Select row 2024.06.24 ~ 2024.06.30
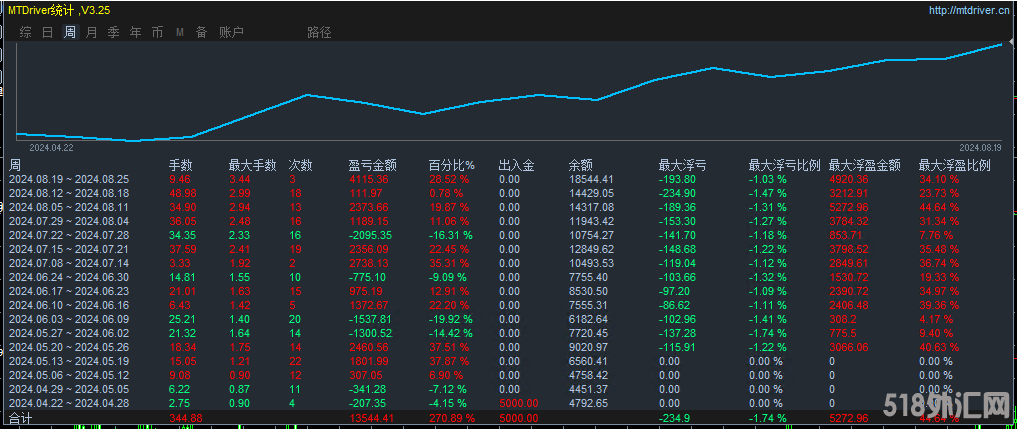 [506, 277]
